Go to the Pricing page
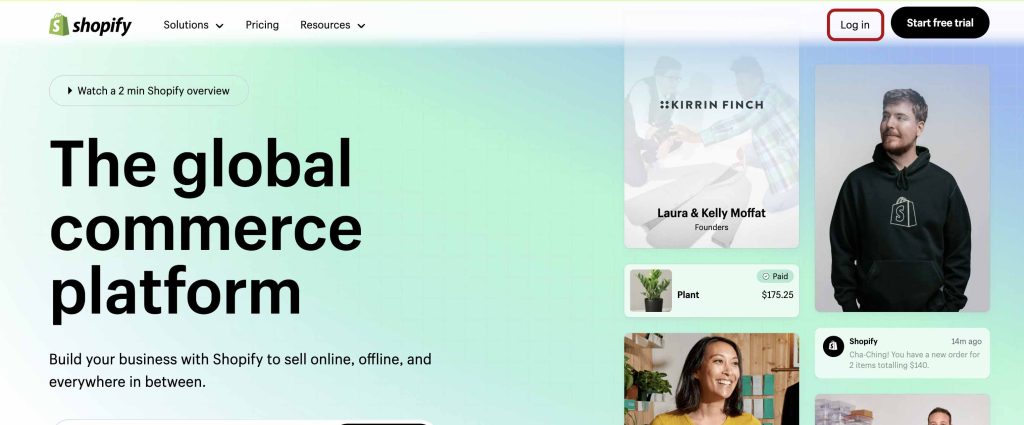The width and height of the screenshot is (1024, 425). point(262,25)
